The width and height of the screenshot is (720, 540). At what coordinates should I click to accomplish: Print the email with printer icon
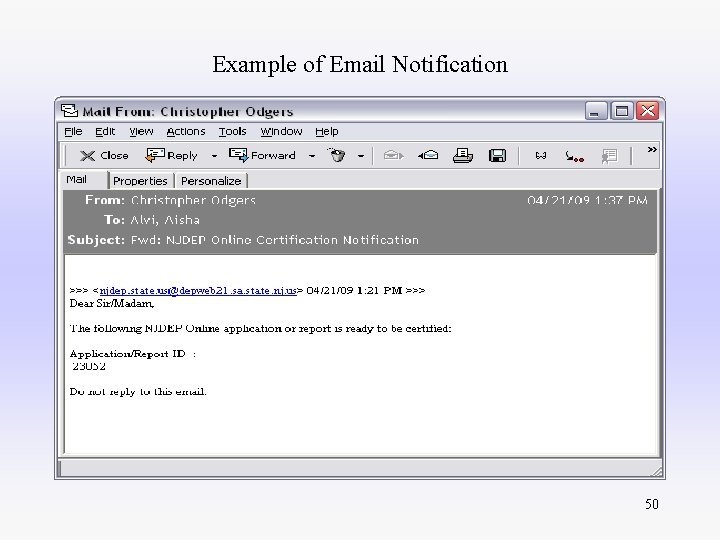463,156
